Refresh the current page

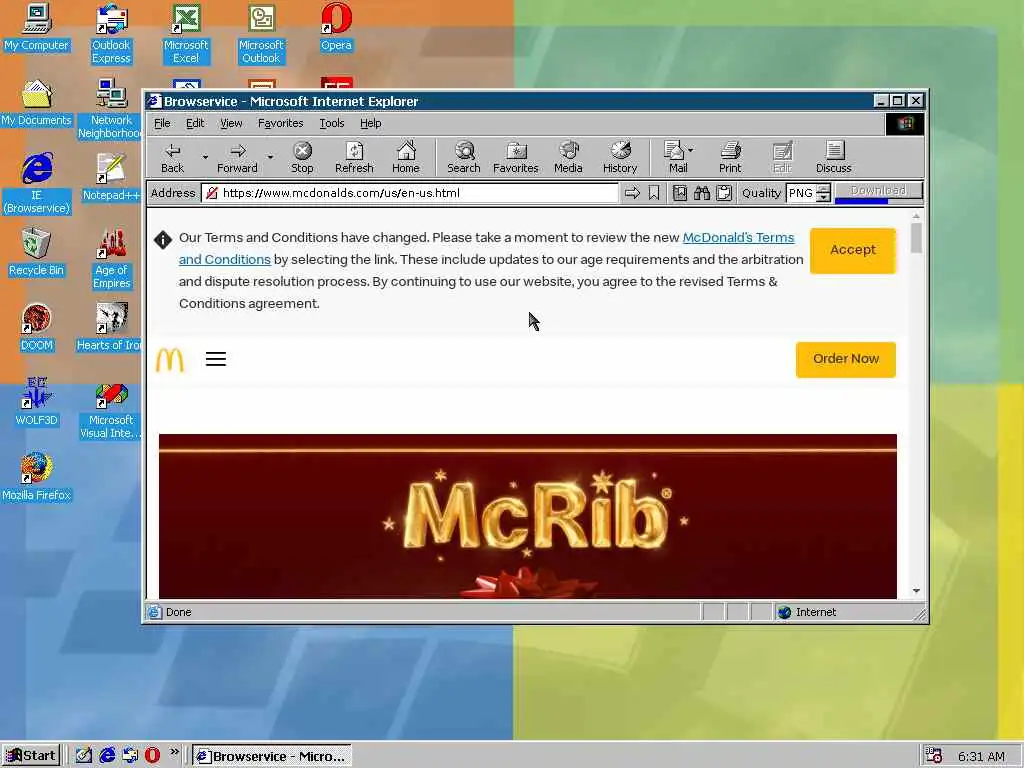coord(354,158)
